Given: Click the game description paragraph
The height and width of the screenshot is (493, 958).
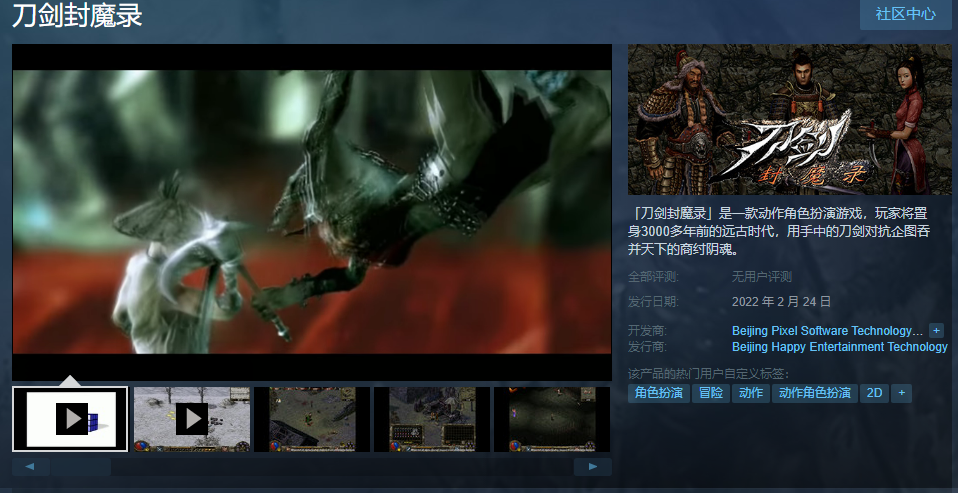Looking at the screenshot, I should click(x=779, y=231).
